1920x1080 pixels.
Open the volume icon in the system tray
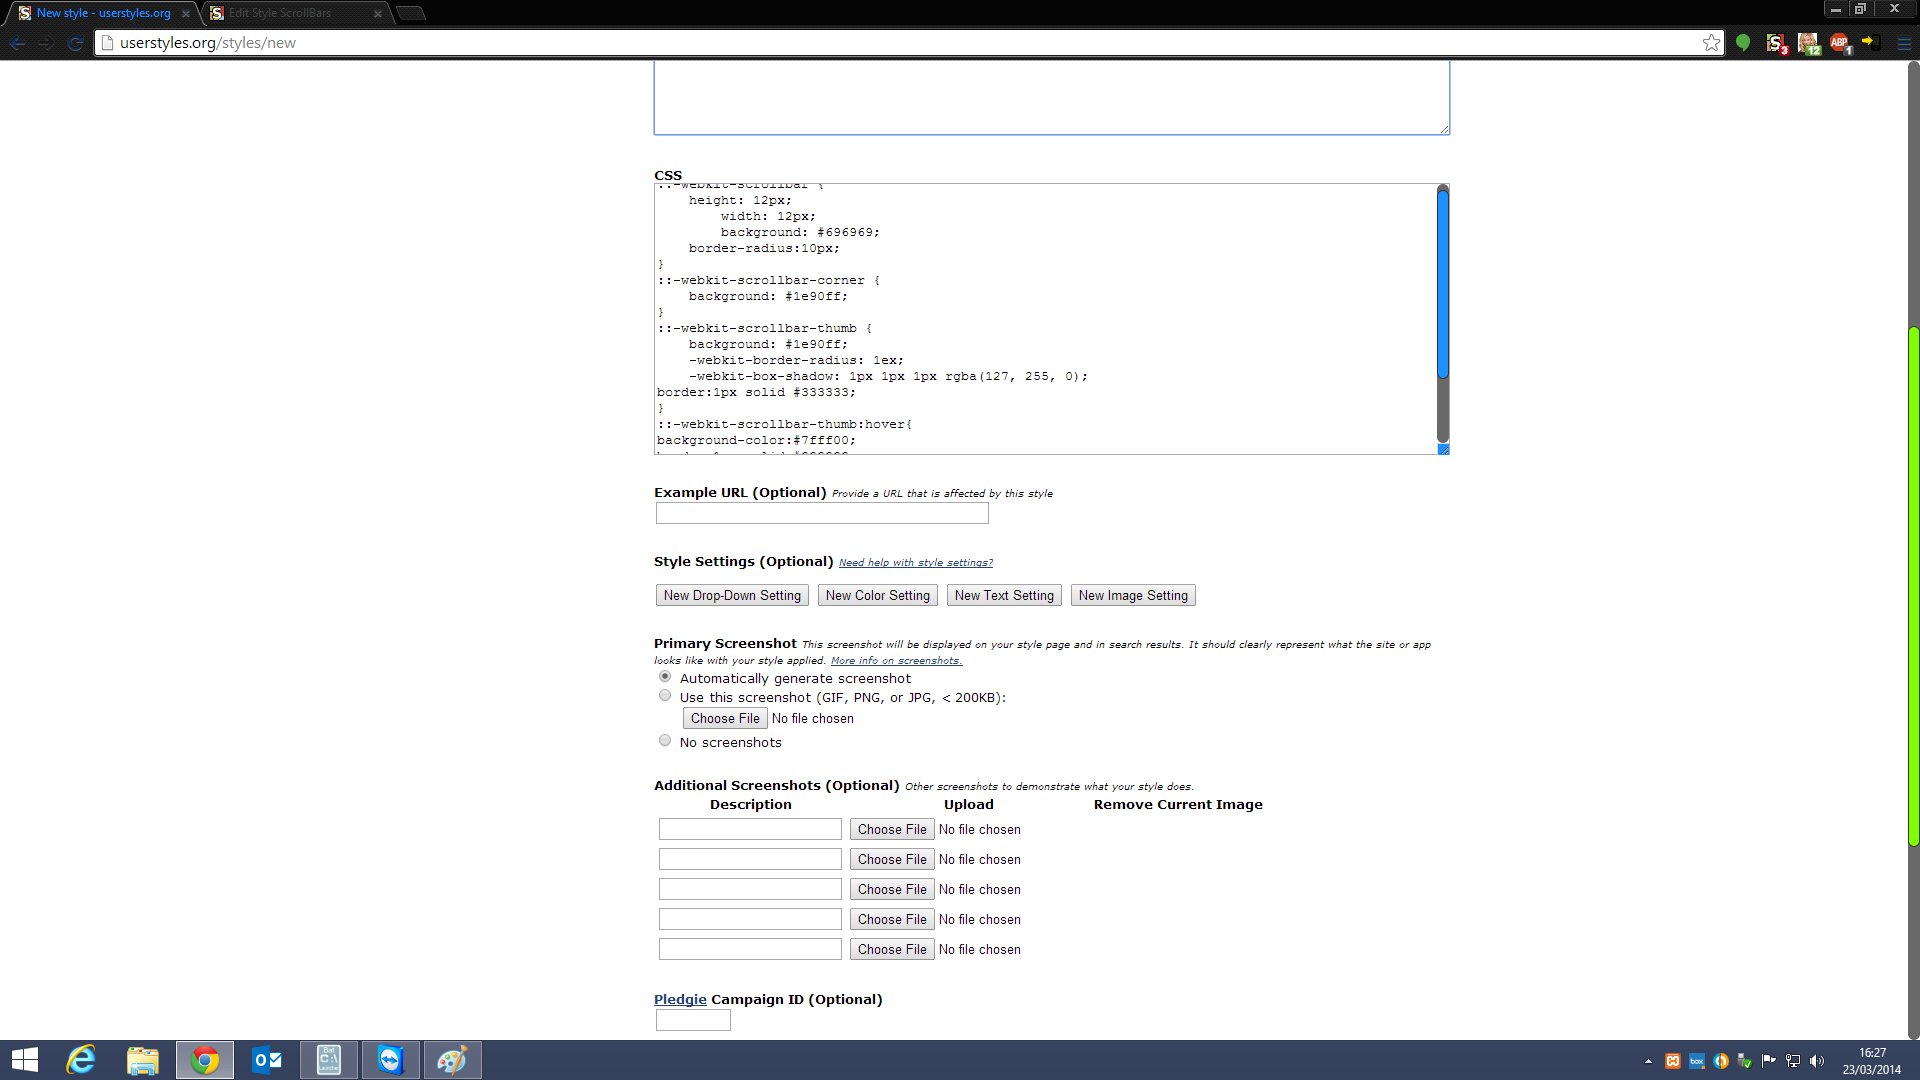(1817, 1061)
